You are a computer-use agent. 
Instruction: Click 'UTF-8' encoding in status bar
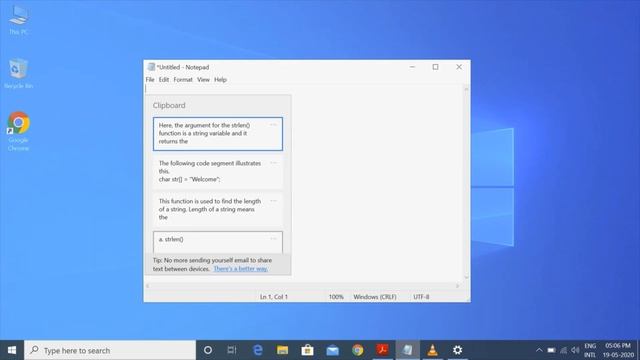point(421,297)
